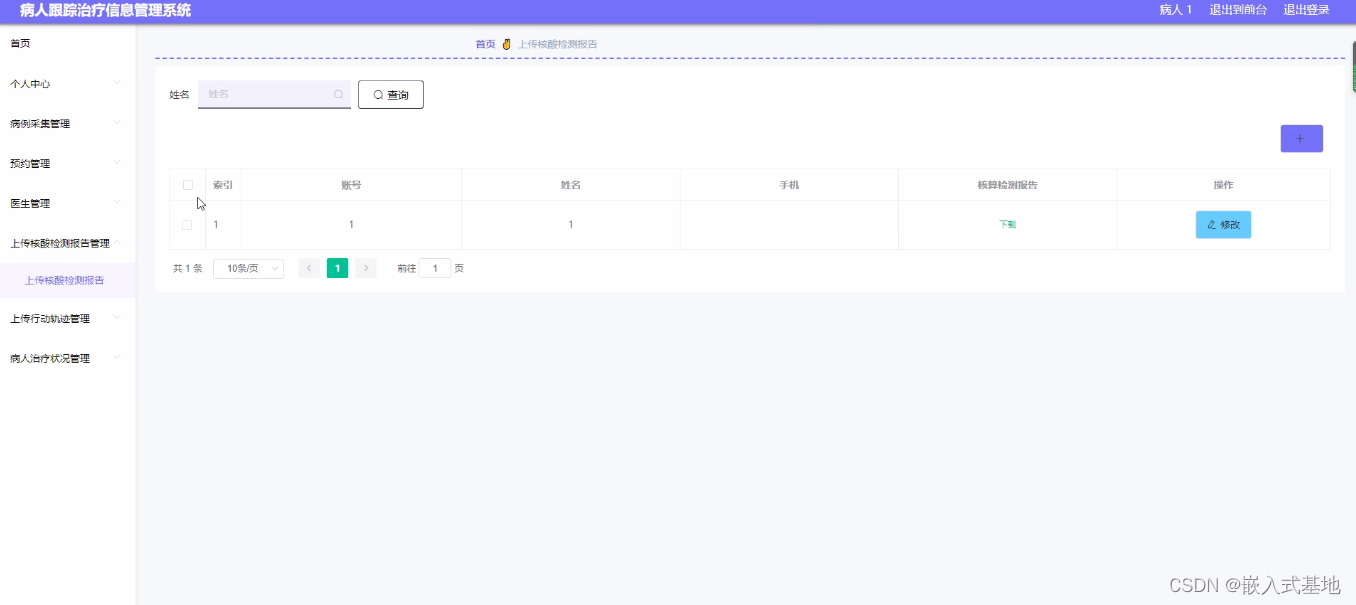Click 退出登录 in the header
The image size is (1356, 605).
pyautogui.click(x=1307, y=10)
